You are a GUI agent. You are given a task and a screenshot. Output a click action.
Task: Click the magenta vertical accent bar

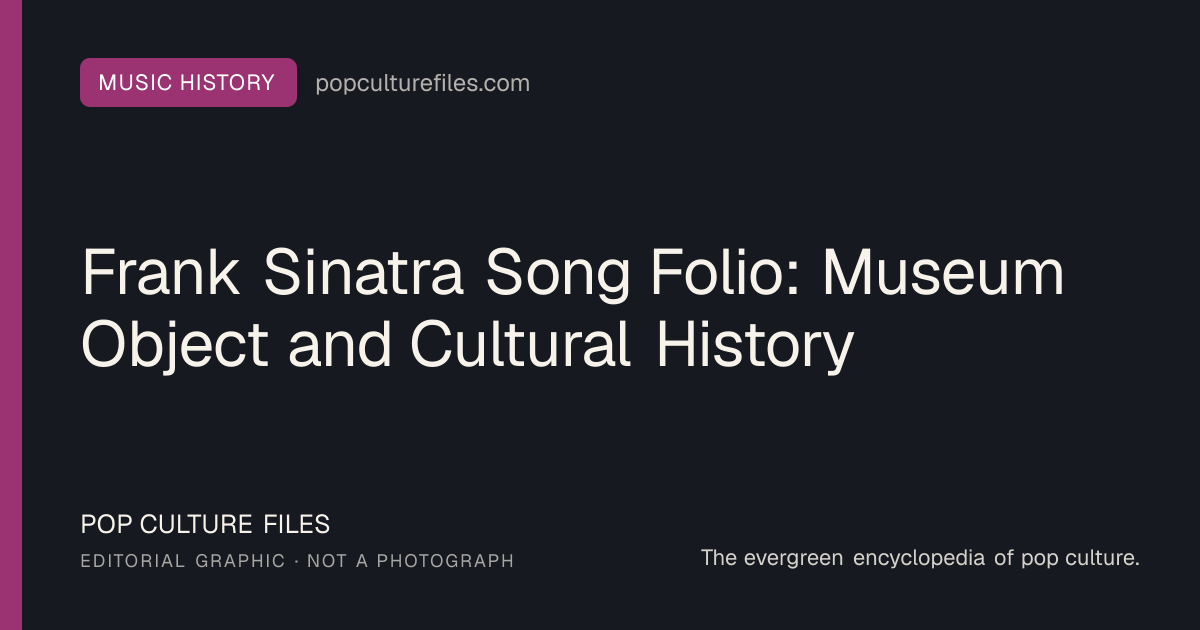pyautogui.click(x=11, y=315)
